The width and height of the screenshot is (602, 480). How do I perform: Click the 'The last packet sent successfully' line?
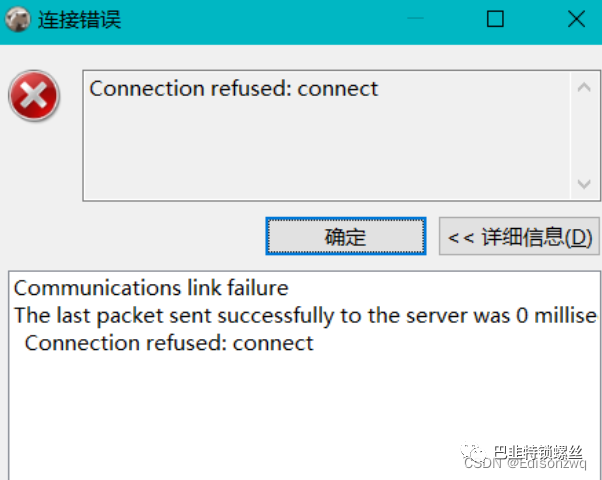306,316
